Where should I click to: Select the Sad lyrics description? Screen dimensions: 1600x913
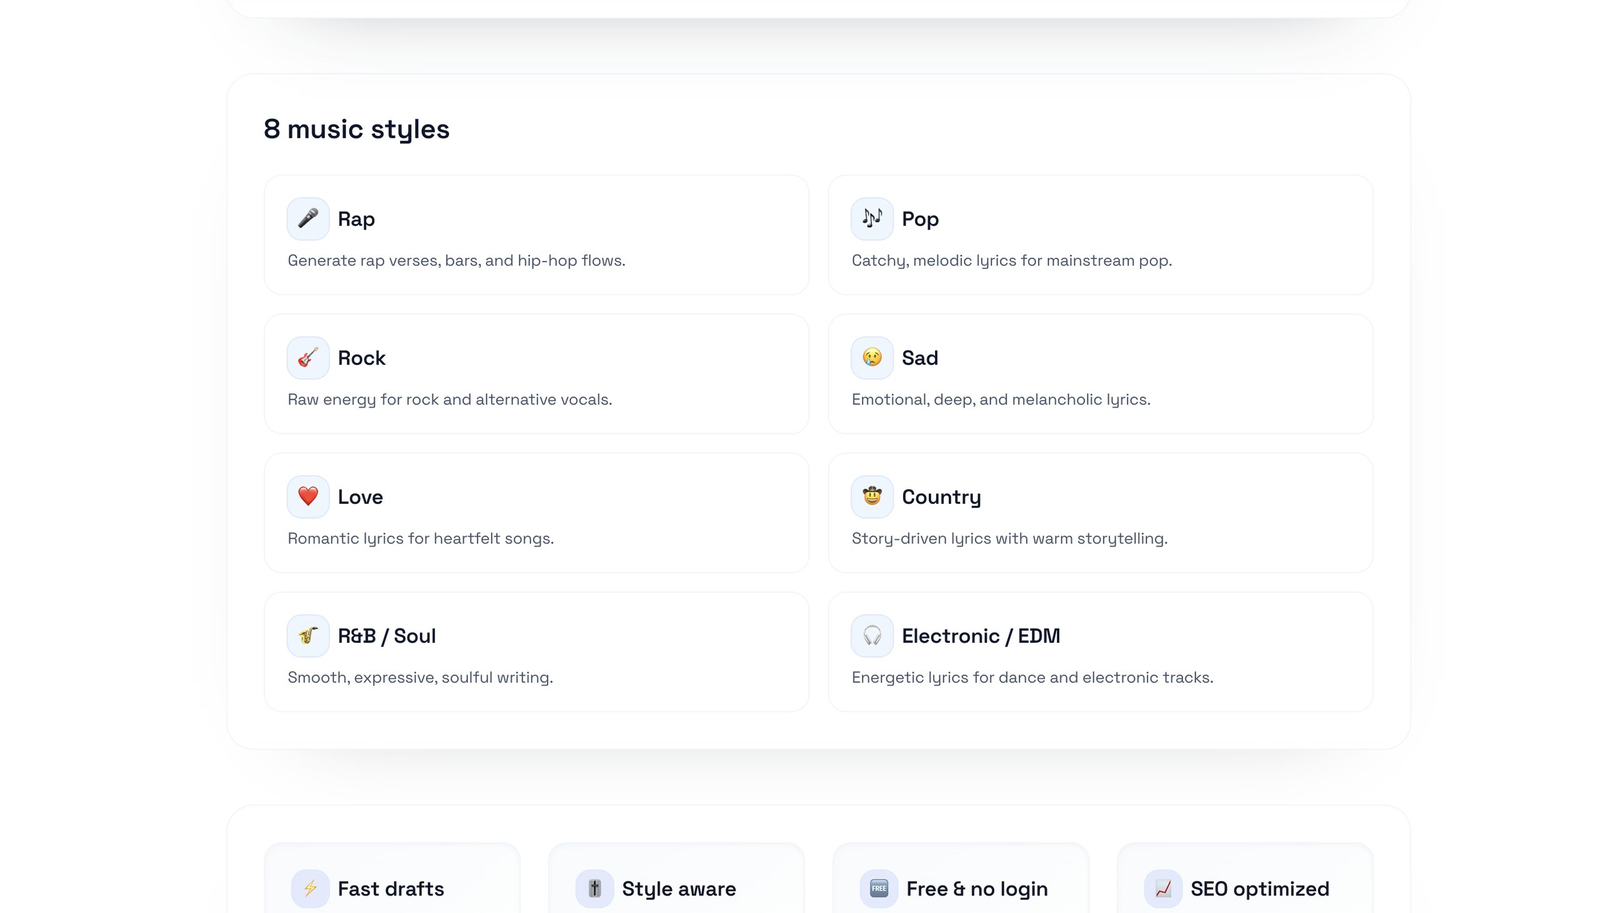tap(1001, 400)
